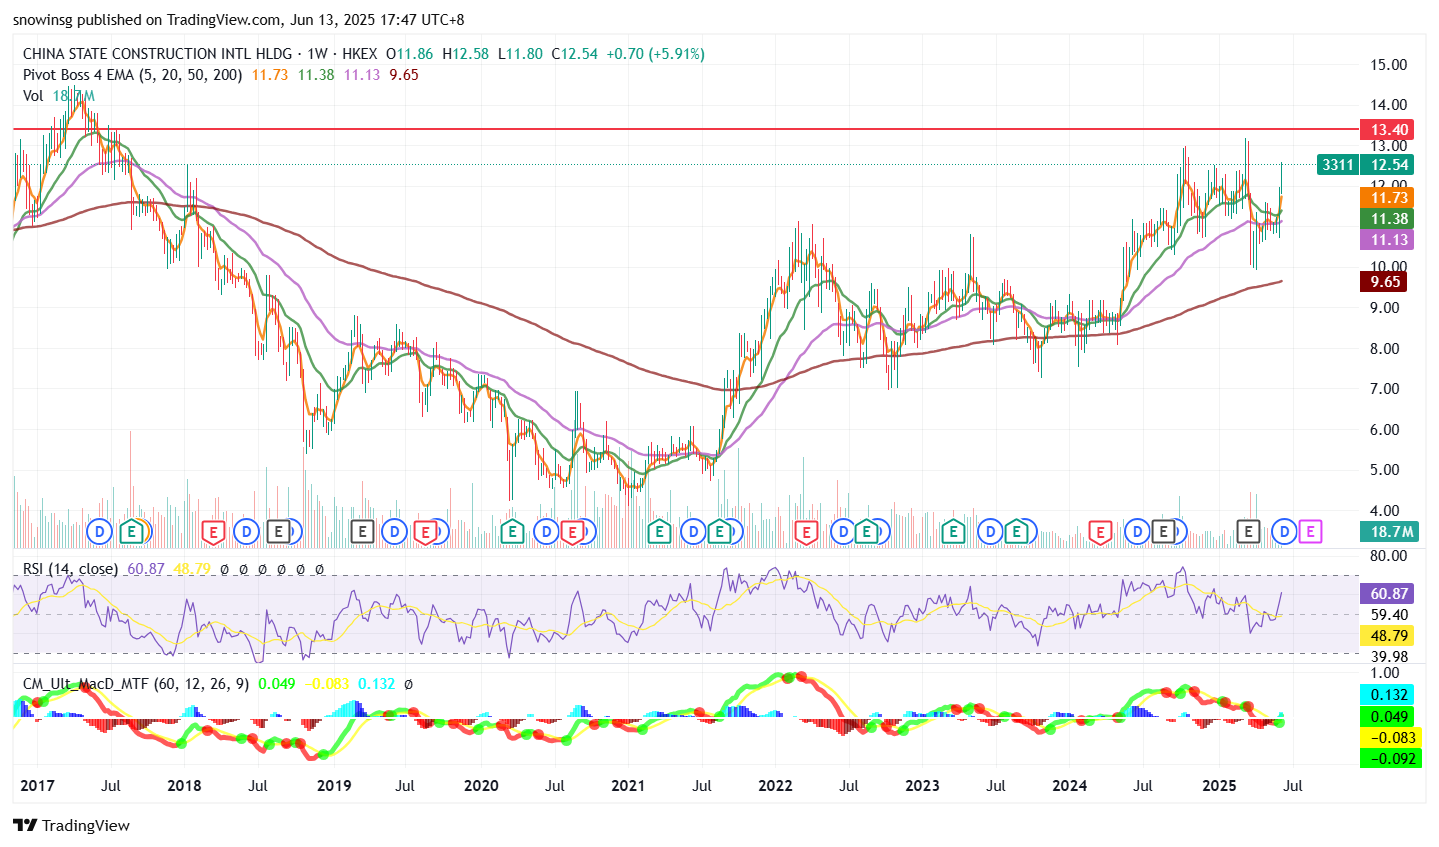Click the green earnings E marker in early 2021
The width and height of the screenshot is (1439, 847).
(658, 531)
